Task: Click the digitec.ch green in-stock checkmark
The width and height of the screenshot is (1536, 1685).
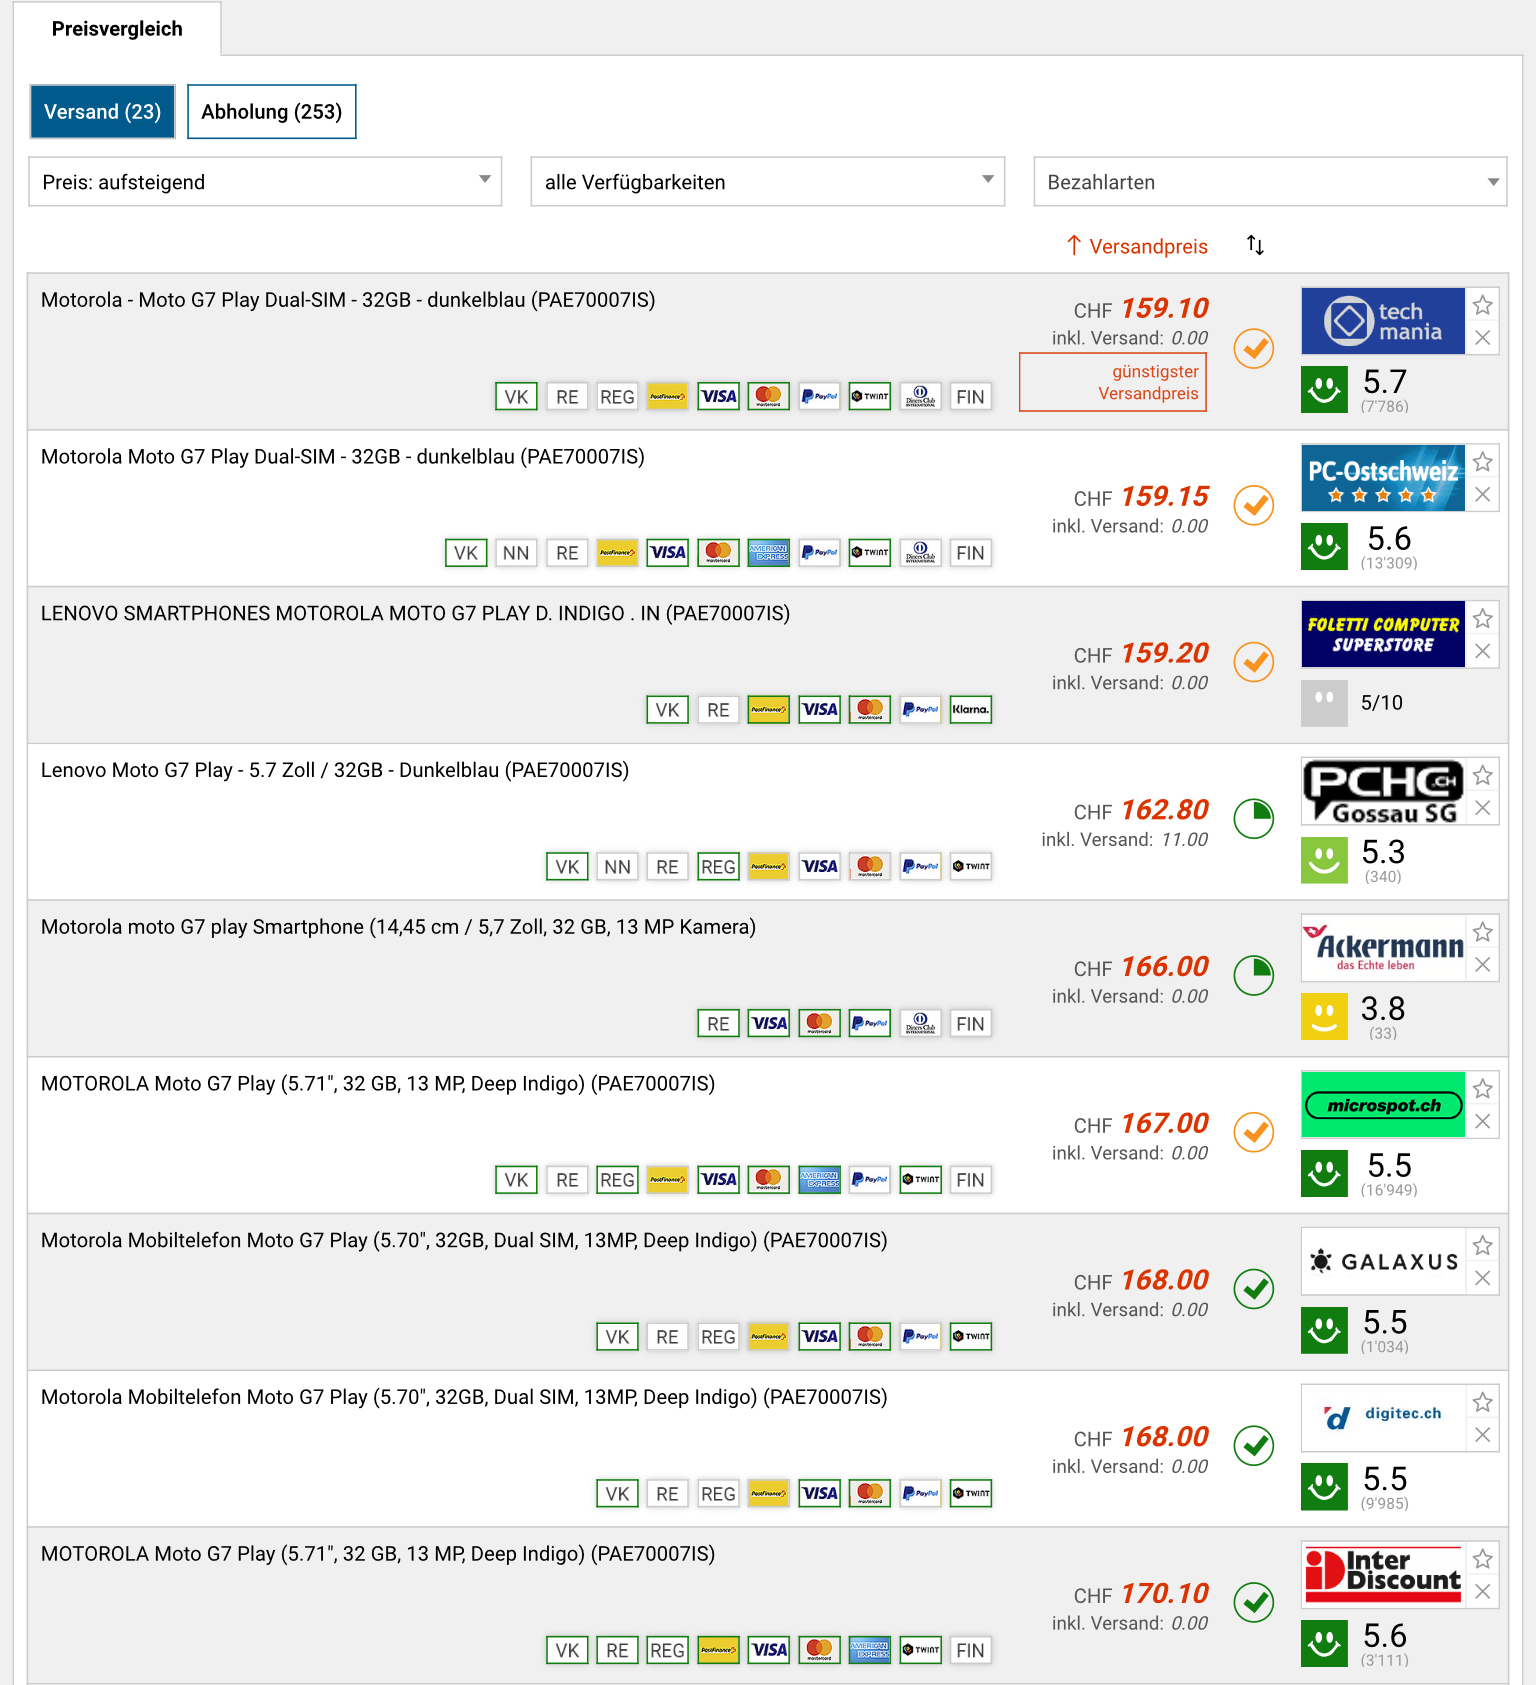Action: [1253, 1445]
